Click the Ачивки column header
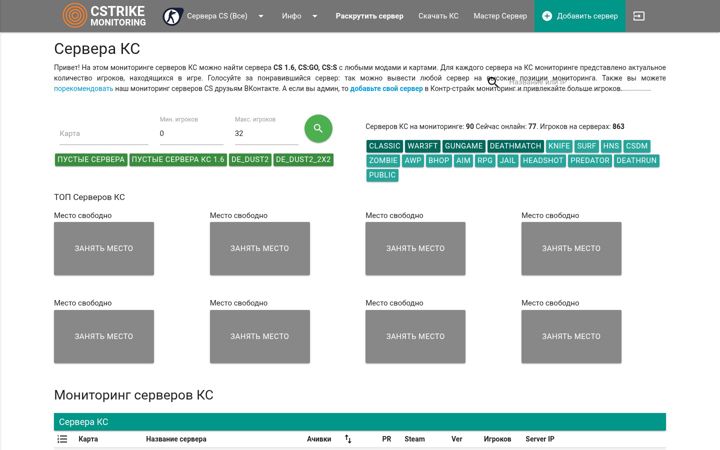The height and width of the screenshot is (450, 720). [319, 439]
